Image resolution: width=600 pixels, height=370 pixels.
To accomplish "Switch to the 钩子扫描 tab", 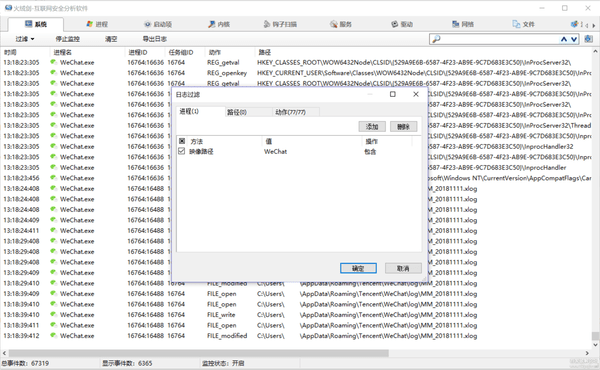I will pyautogui.click(x=280, y=24).
